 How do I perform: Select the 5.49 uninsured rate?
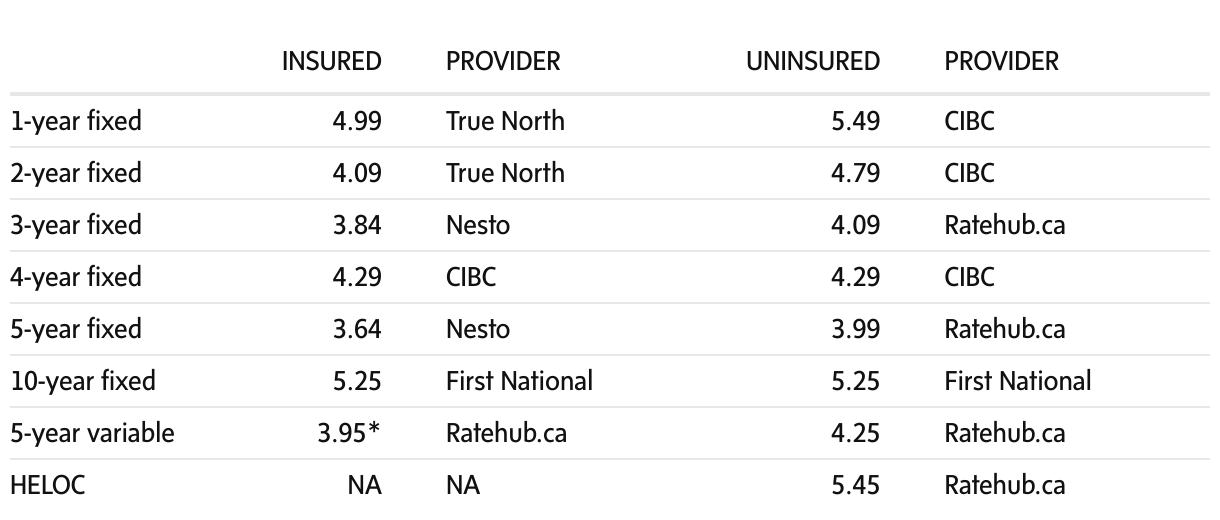coord(855,121)
